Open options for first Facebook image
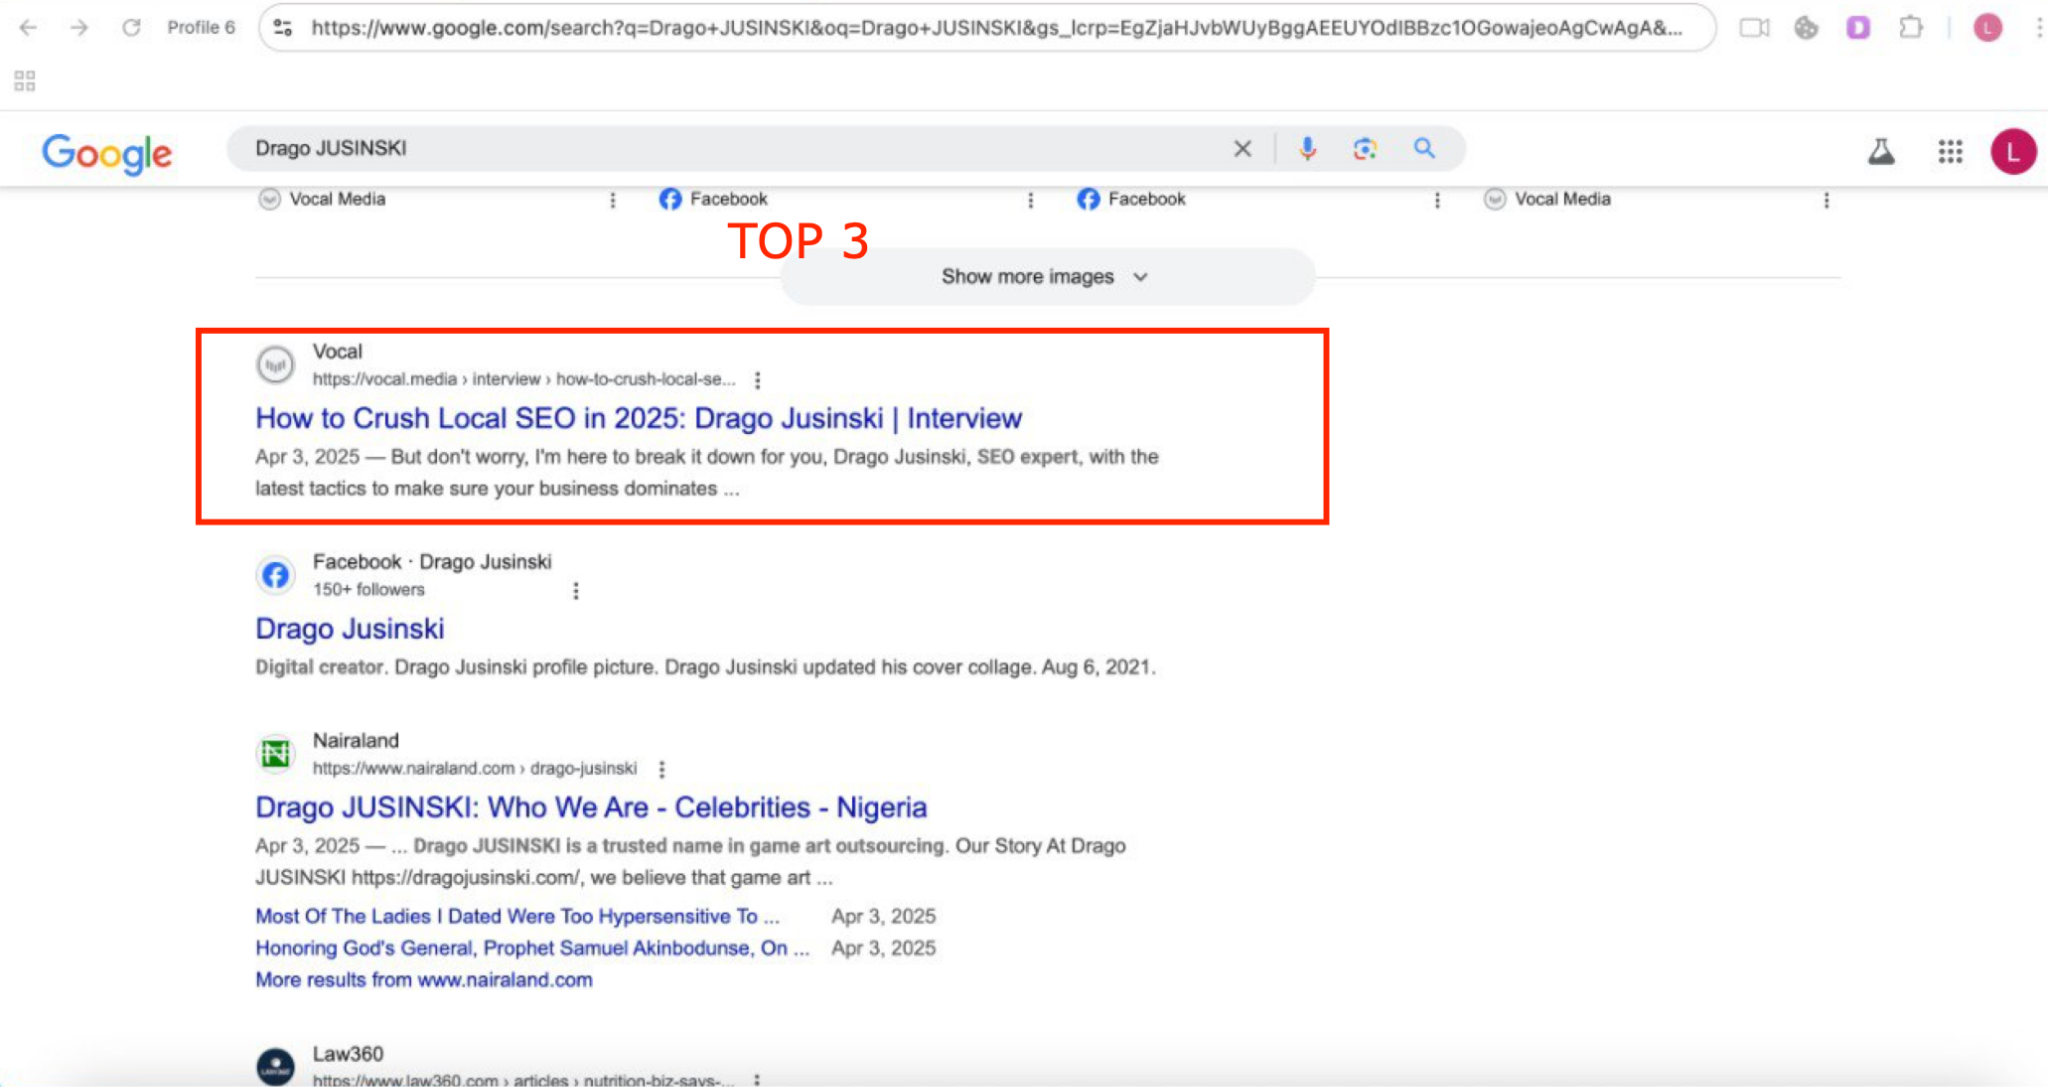The width and height of the screenshot is (2048, 1087). [x=1031, y=200]
